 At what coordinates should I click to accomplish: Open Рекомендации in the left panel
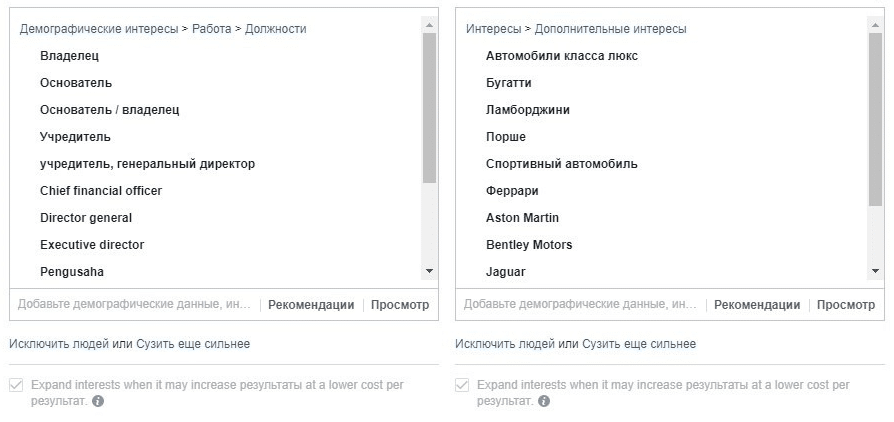click(x=311, y=305)
